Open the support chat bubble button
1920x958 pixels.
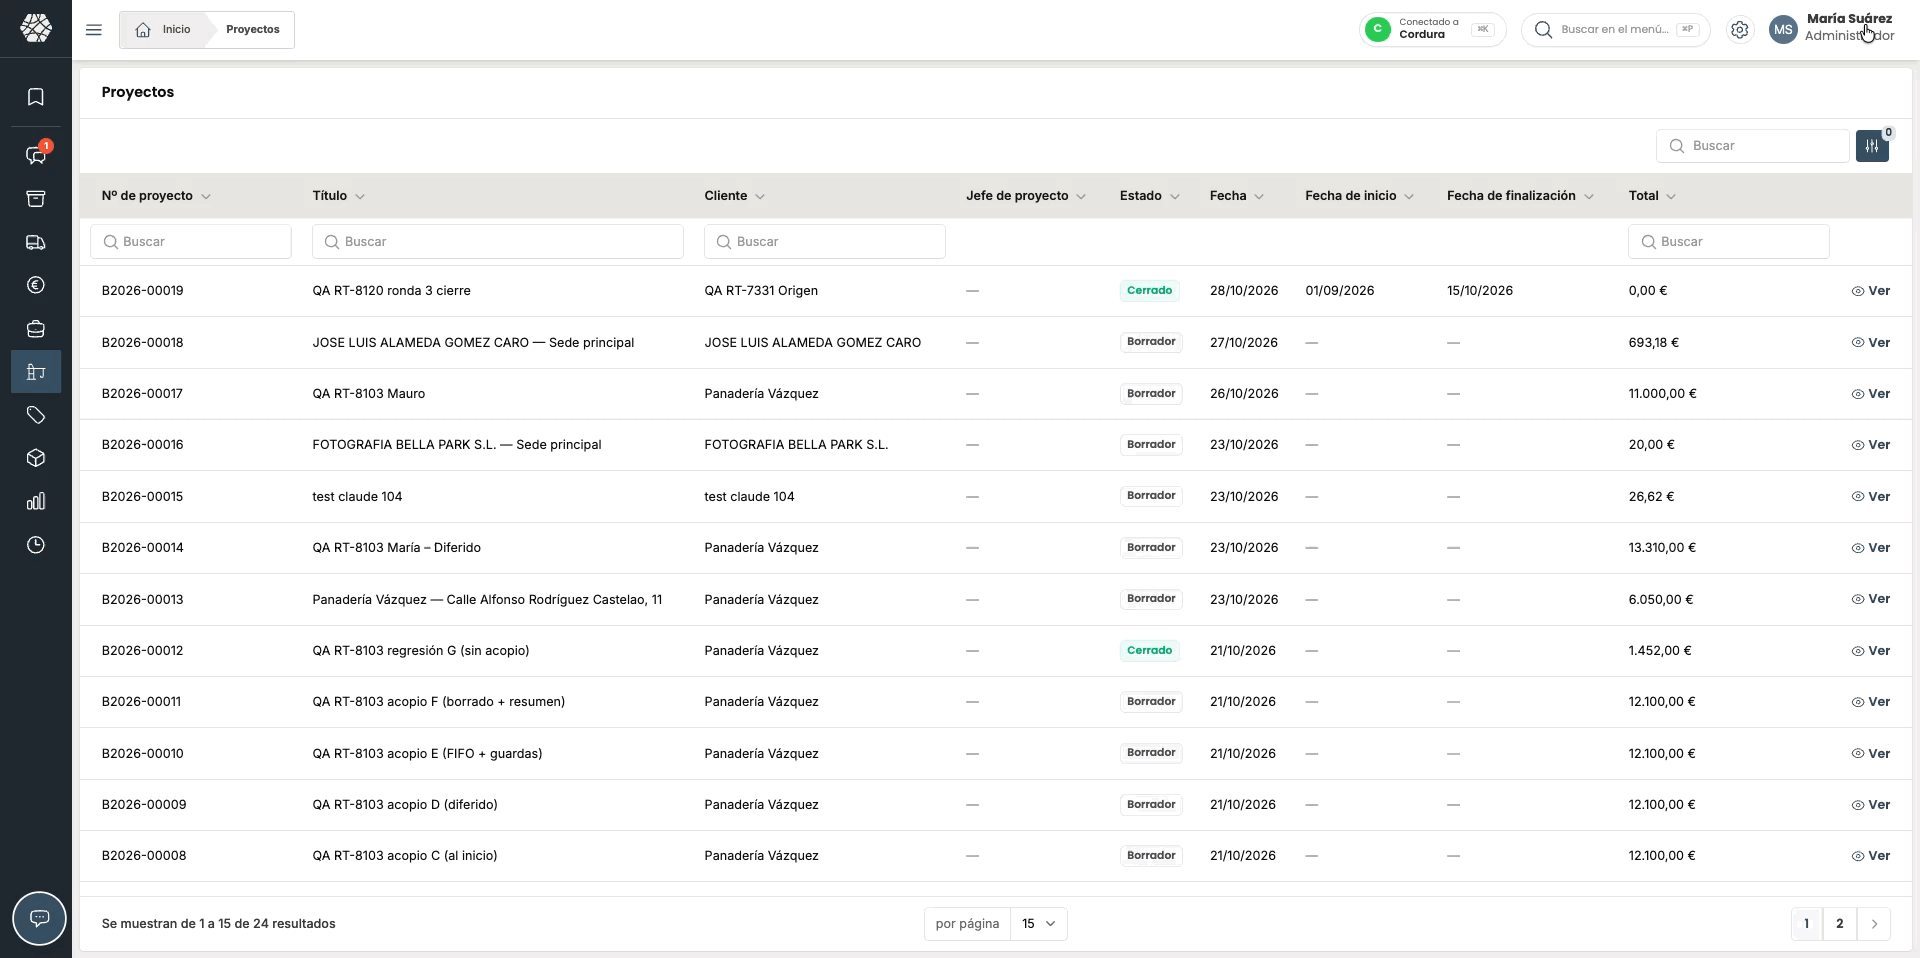(39, 918)
